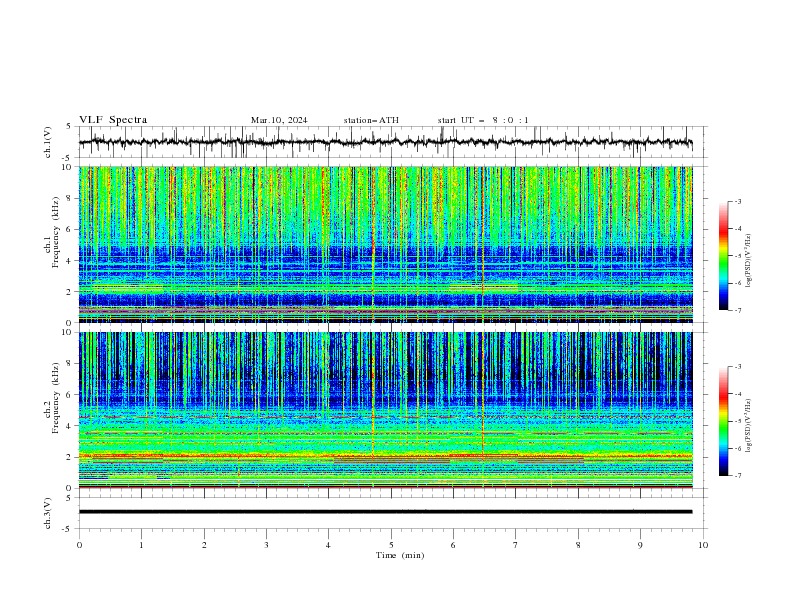
Task: Click the date label "Mar.10, 2024"
Action: tap(279, 120)
